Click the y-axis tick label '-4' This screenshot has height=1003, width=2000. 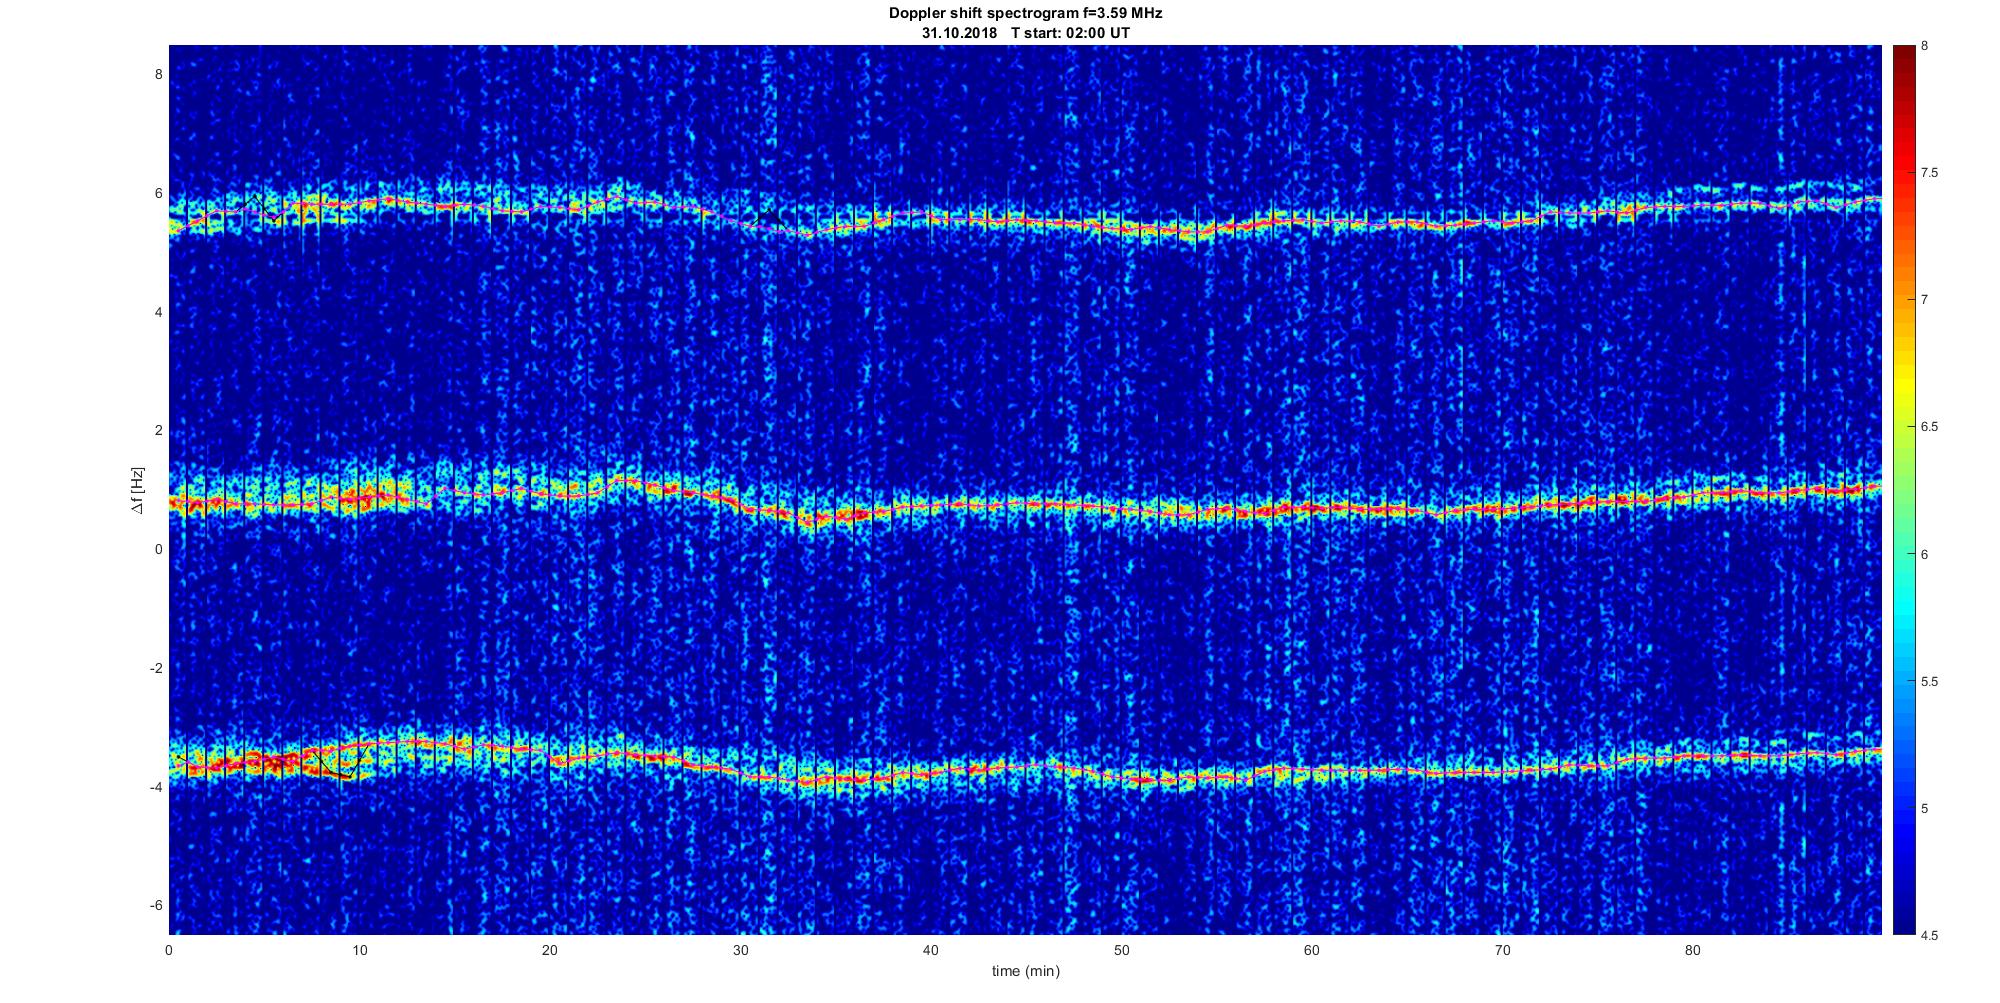pyautogui.click(x=156, y=787)
